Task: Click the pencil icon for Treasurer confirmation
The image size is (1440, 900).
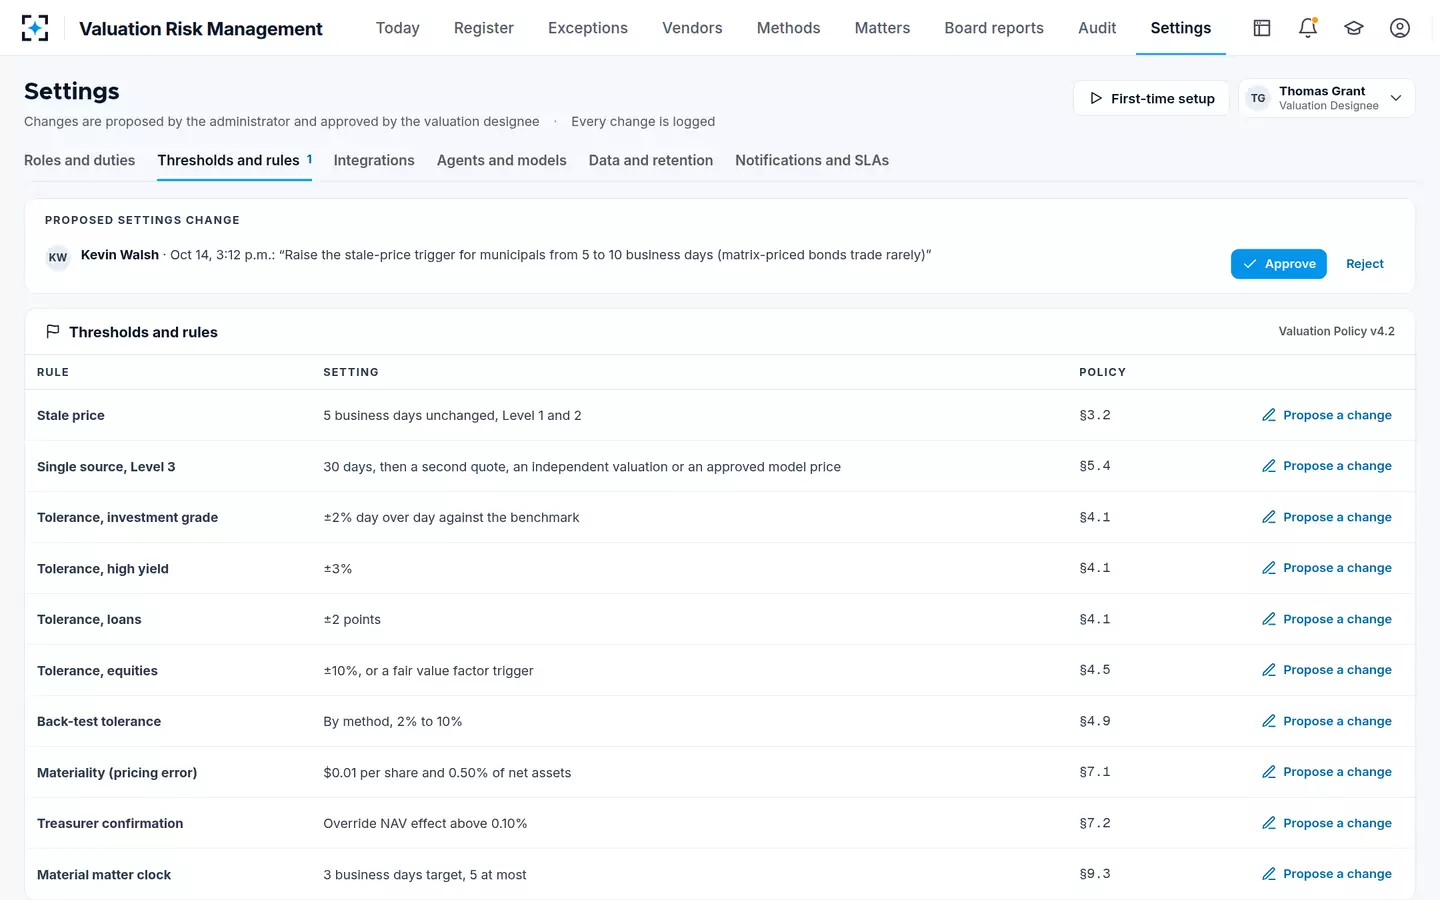Action: coord(1269,823)
